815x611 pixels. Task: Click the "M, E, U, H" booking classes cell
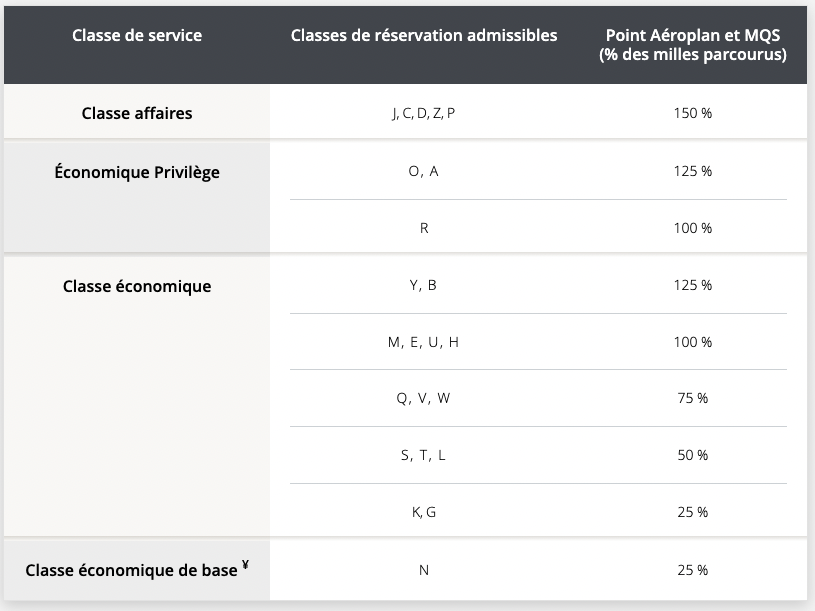click(x=424, y=342)
